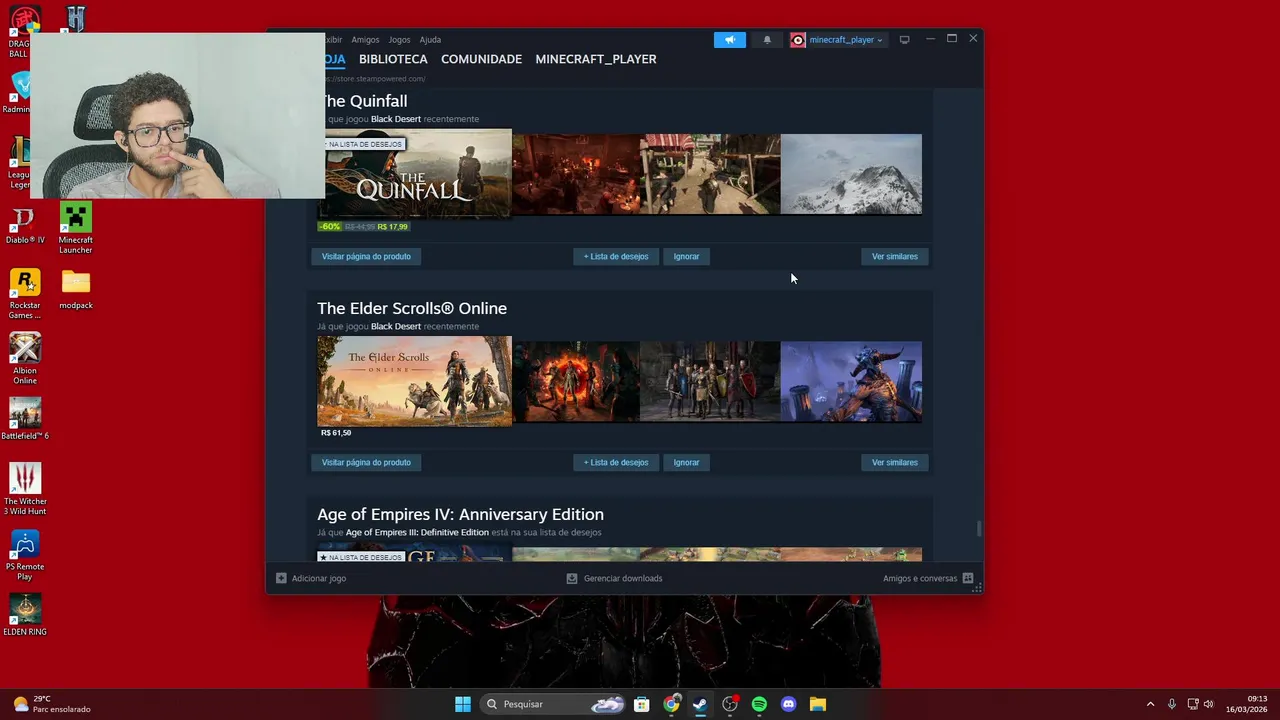
Task: Launch Battlefield 6 desktop shortcut
Action: 25,419
